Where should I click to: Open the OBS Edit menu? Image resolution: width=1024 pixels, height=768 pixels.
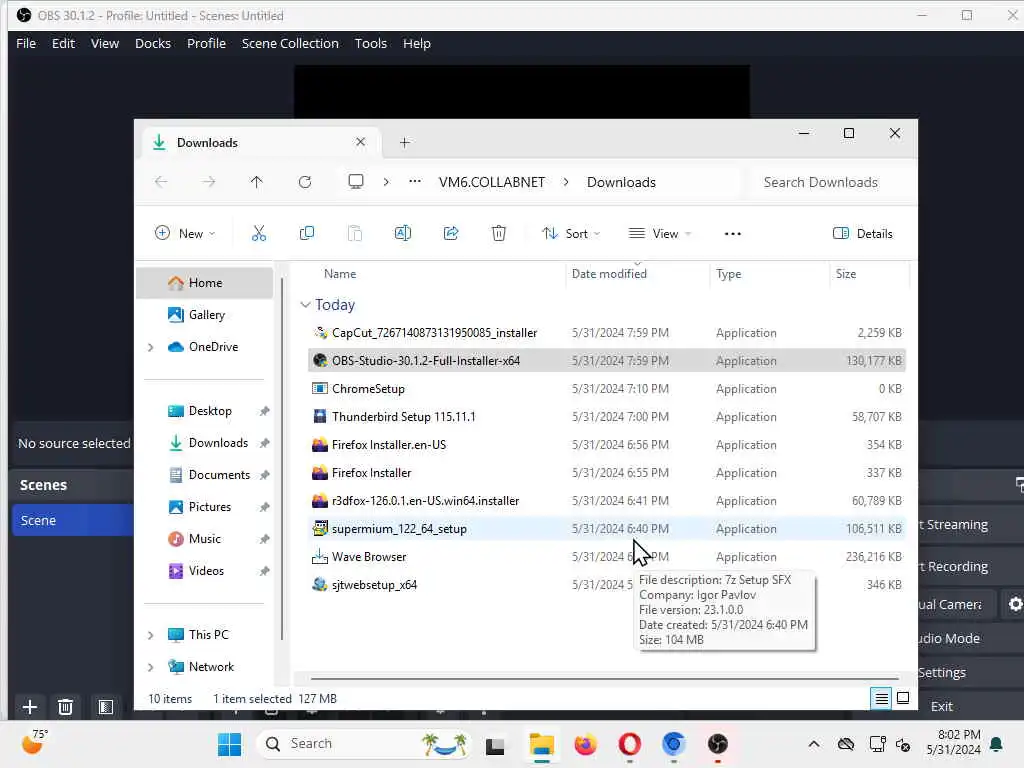tap(63, 43)
